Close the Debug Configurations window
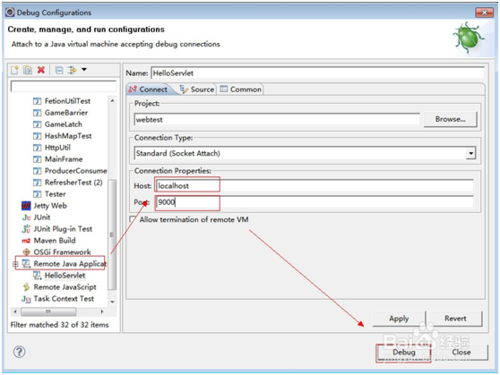 [484, 13]
